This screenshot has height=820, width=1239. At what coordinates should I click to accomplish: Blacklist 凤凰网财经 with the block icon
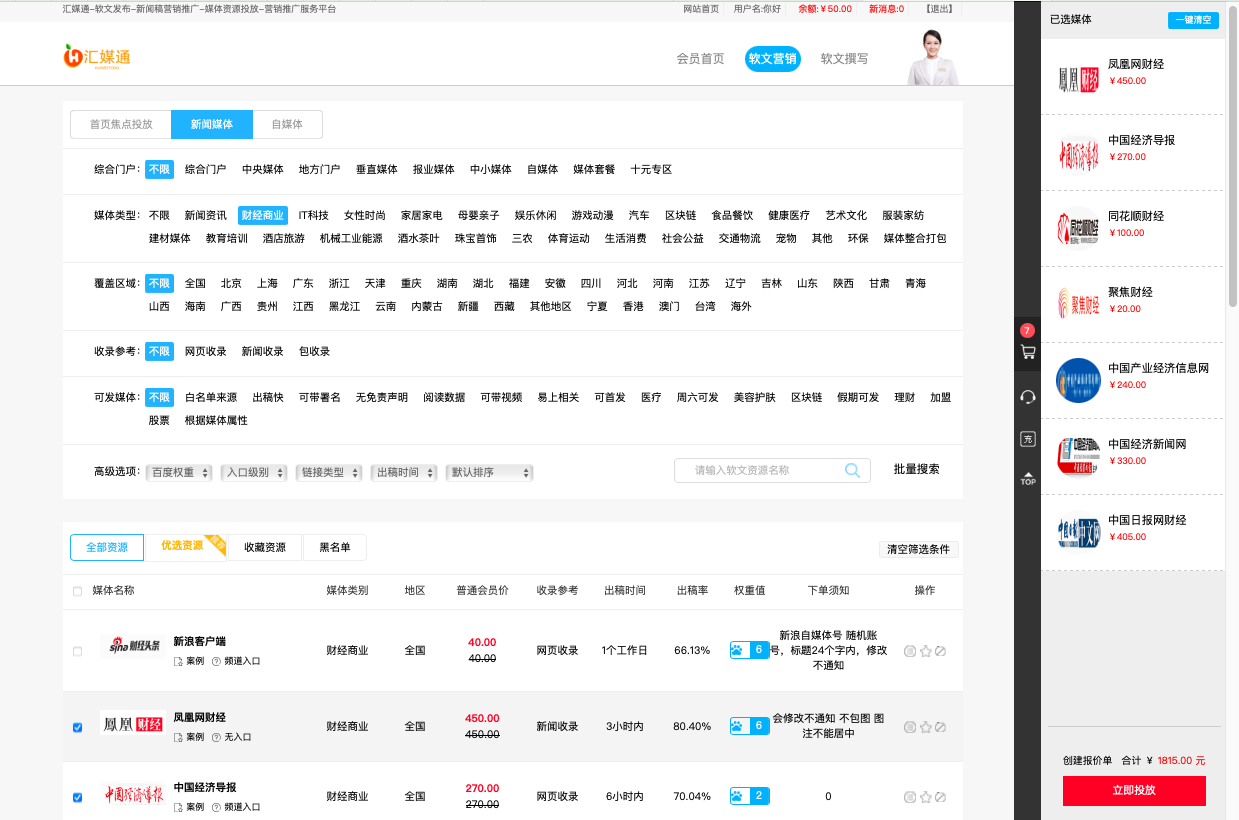click(x=940, y=727)
